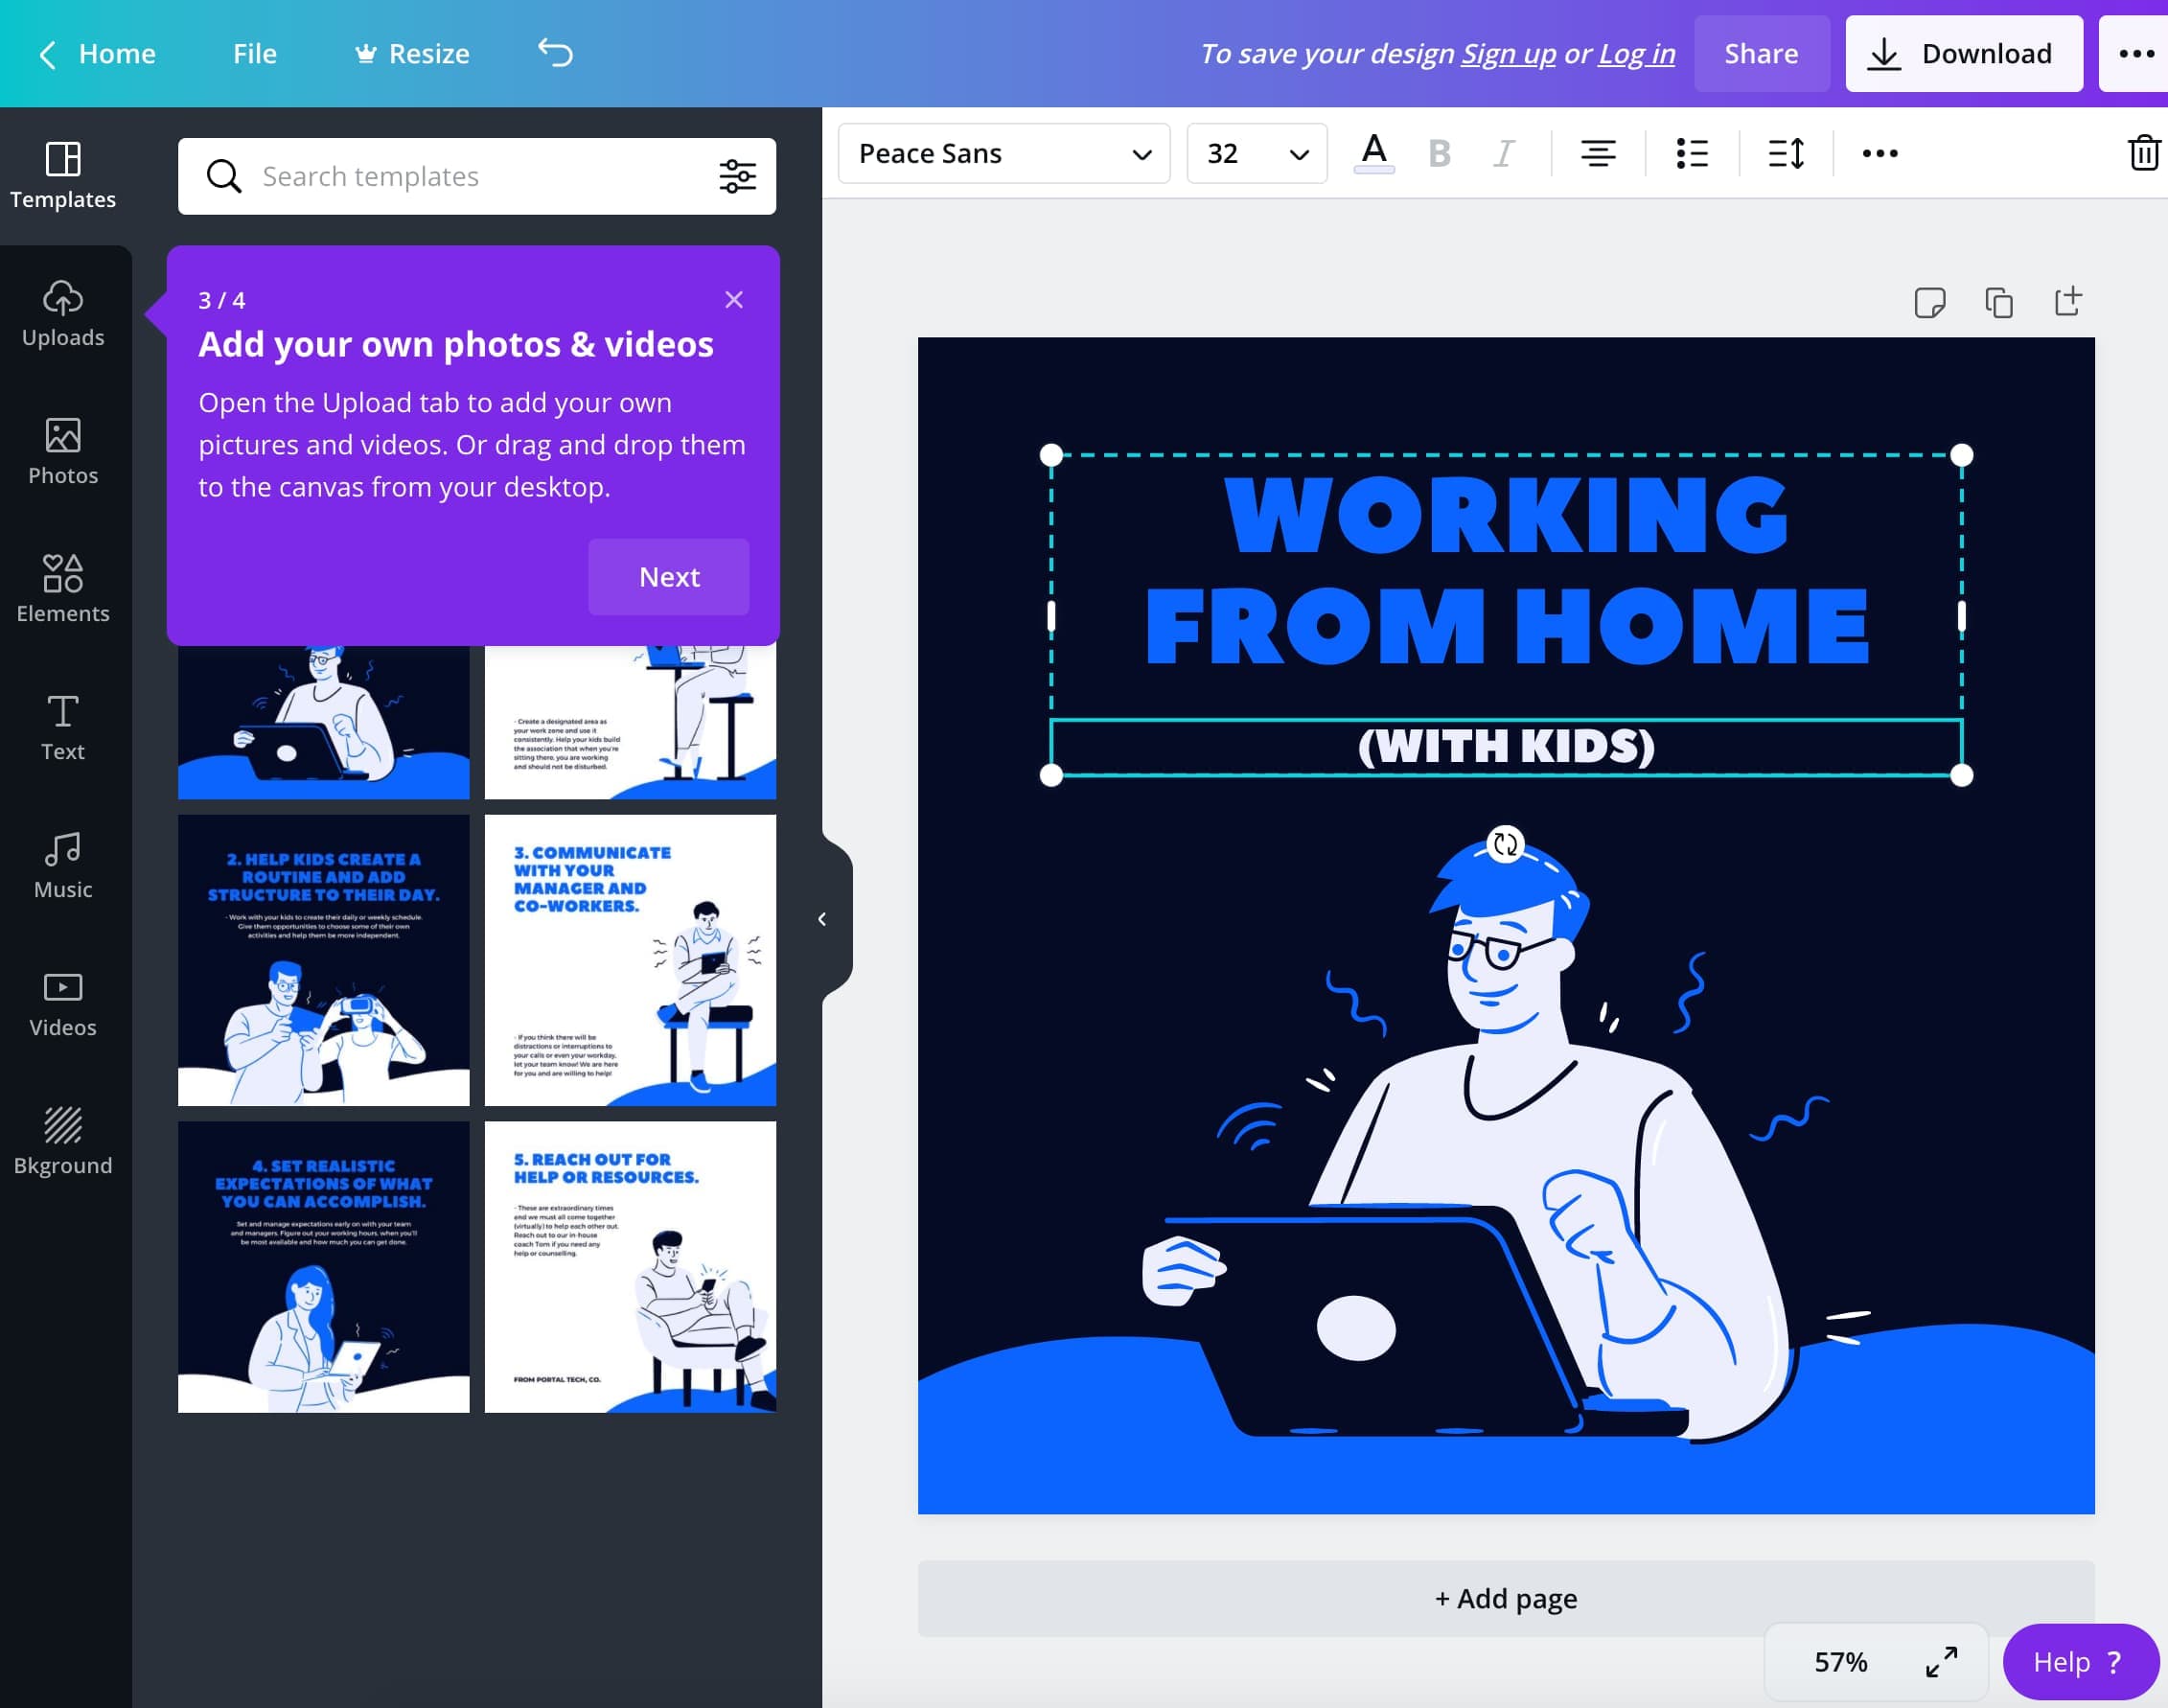The height and width of the screenshot is (1708, 2168).
Task: Open the top bar more options menu
Action: pyautogui.click(x=2136, y=54)
